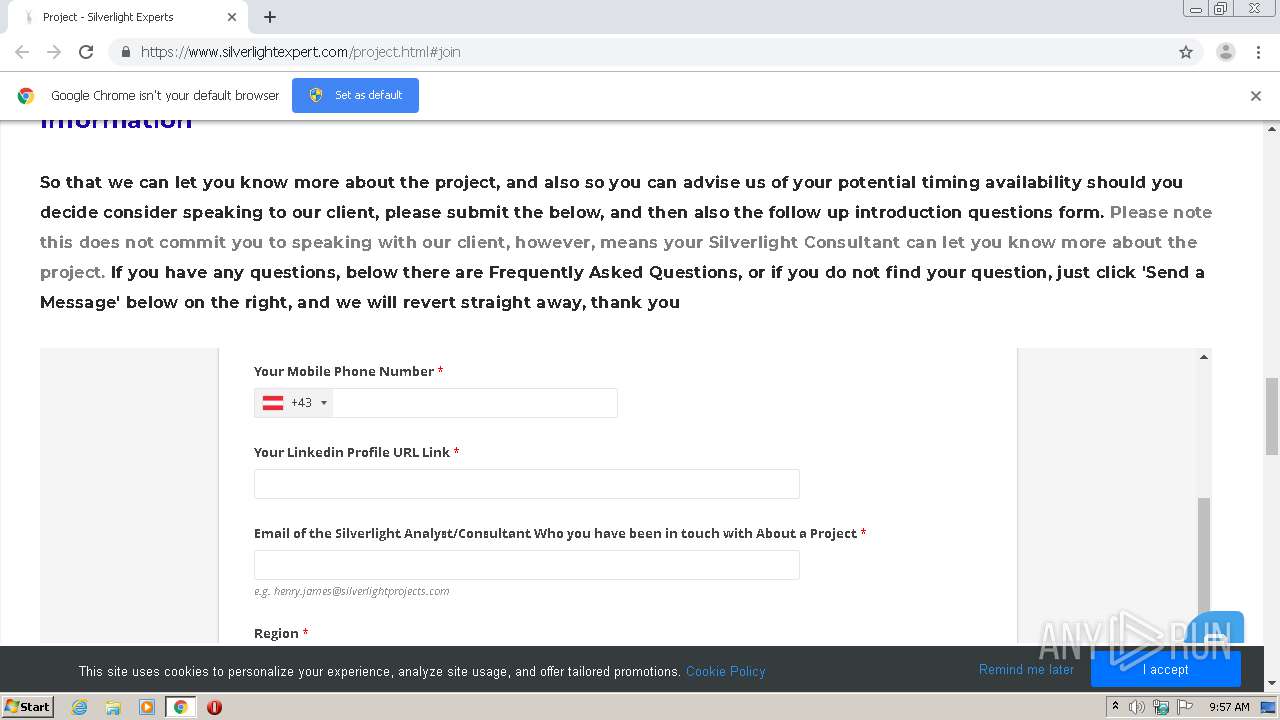Open Chrome three-dot menu
The height and width of the screenshot is (720, 1280).
coord(1258,52)
